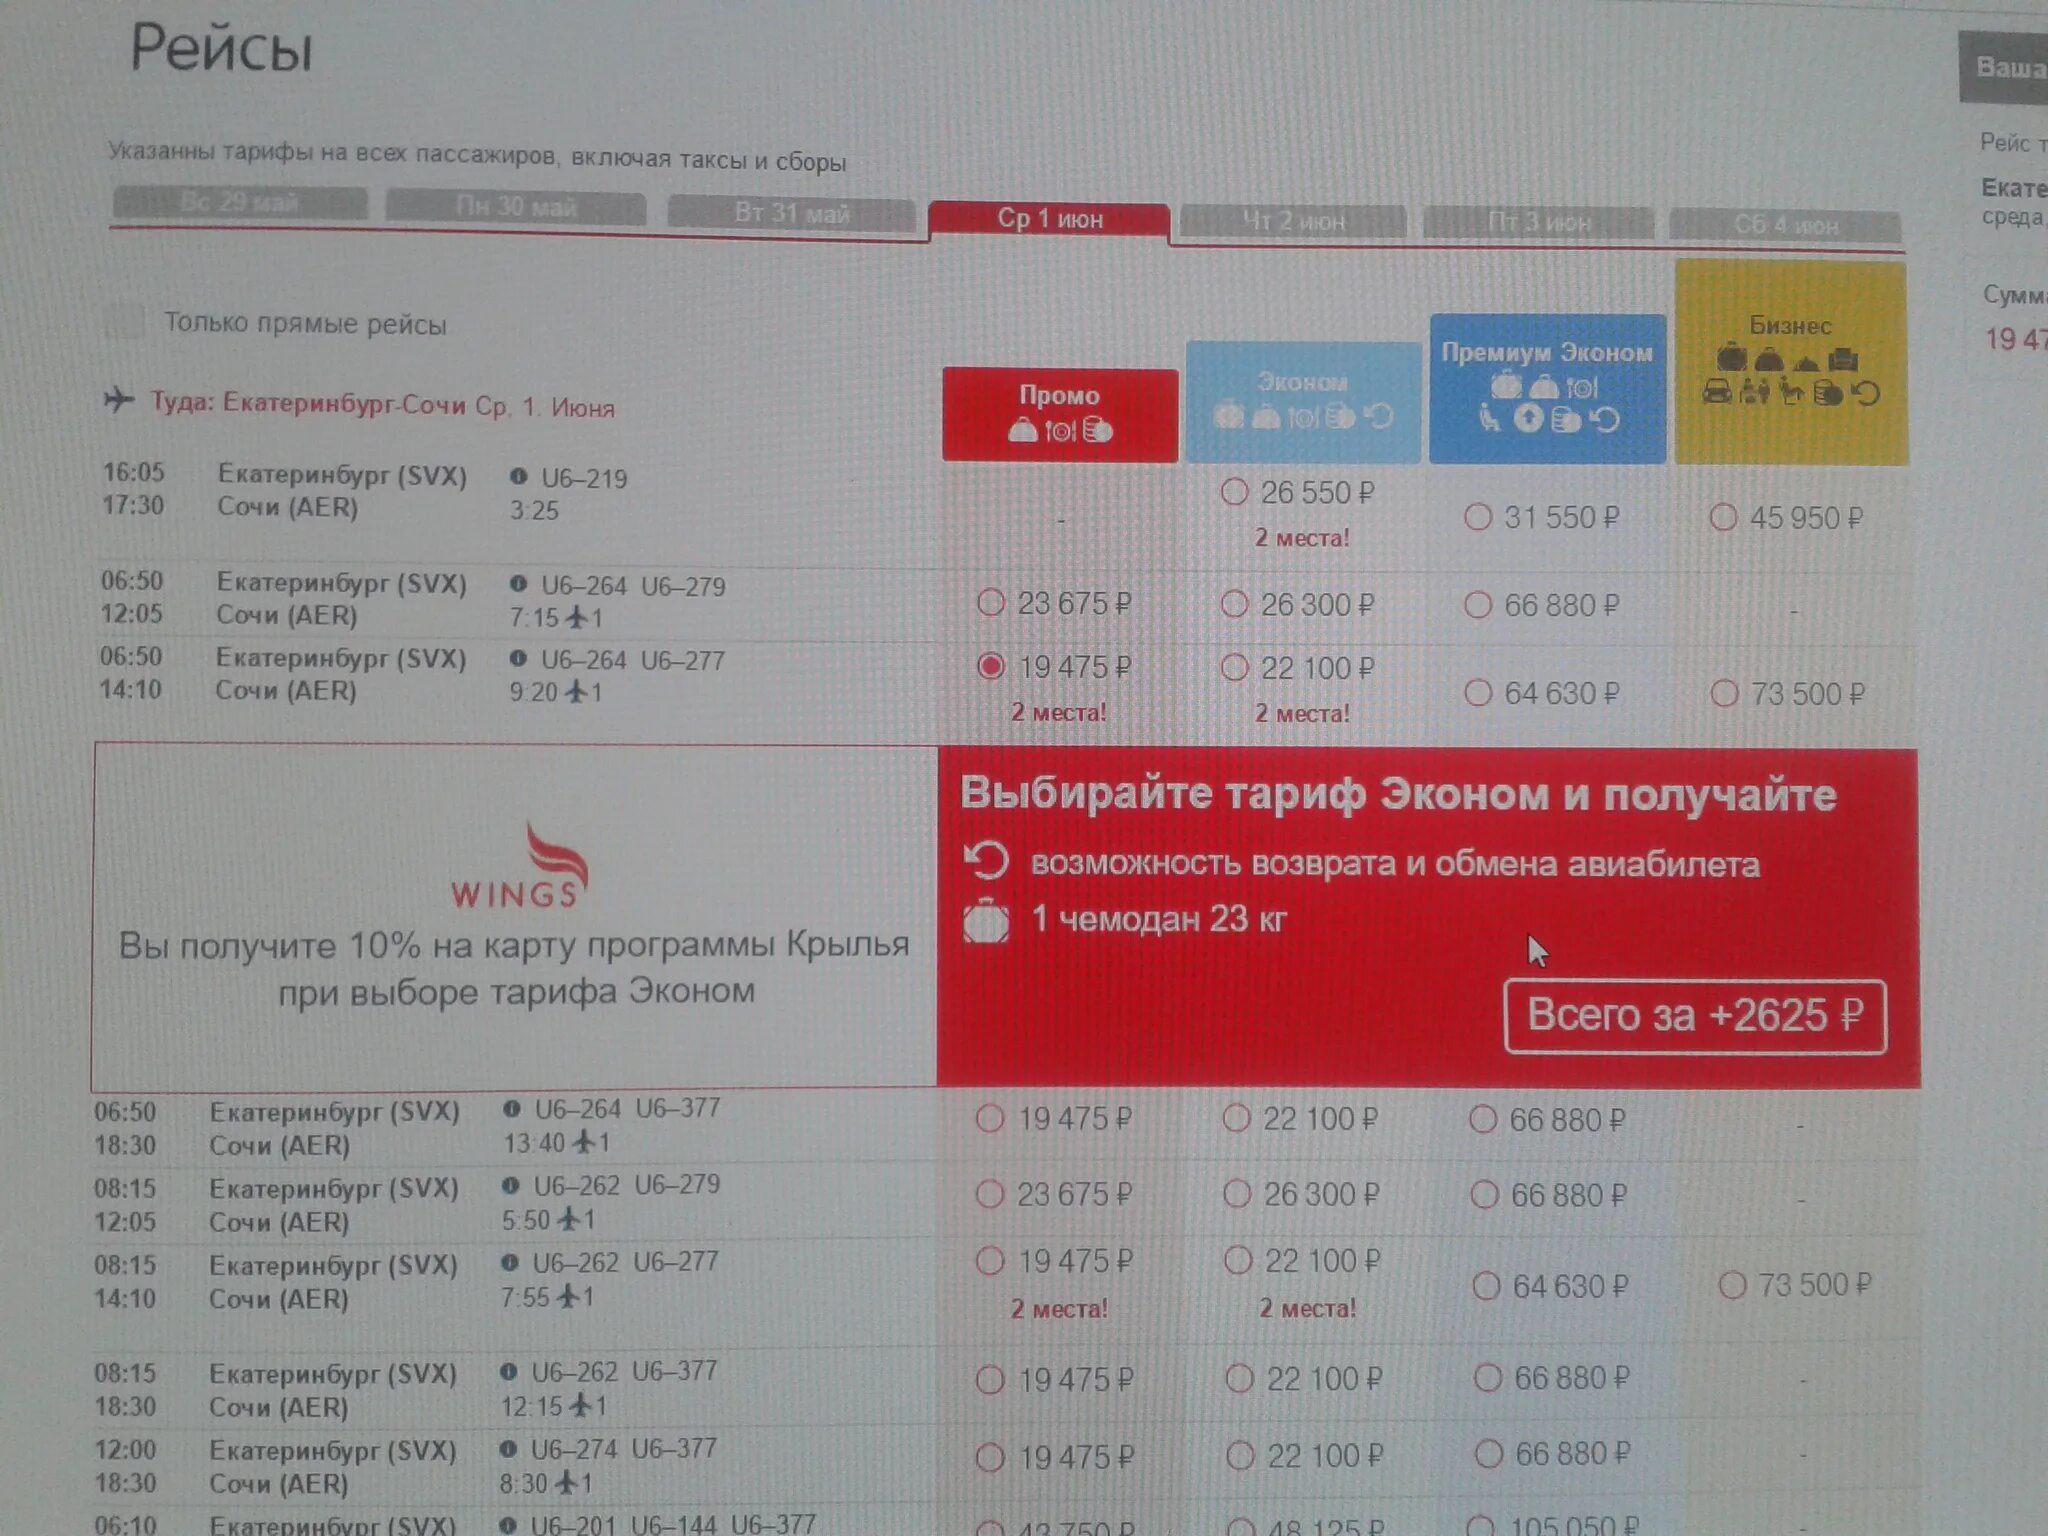Select Эконом 26 300 ₽ for U6-264 U6-279
The image size is (2048, 1536).
tap(1235, 604)
